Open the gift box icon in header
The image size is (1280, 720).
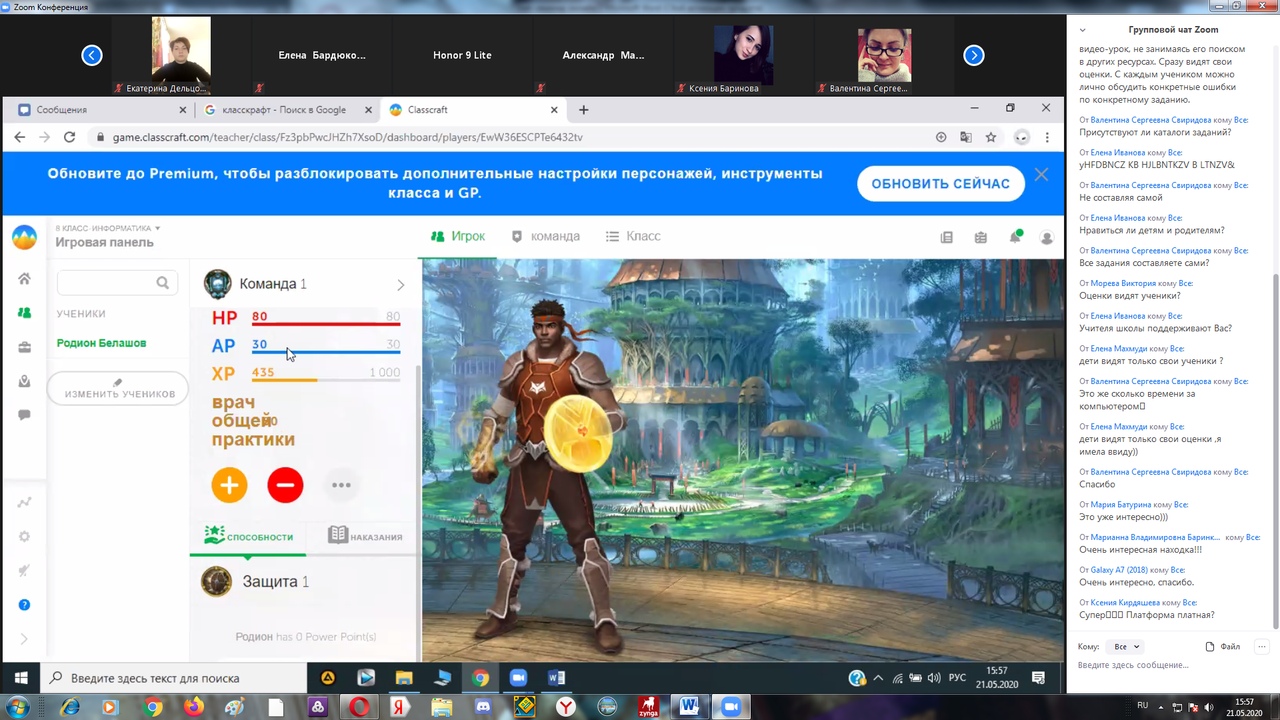click(980, 237)
